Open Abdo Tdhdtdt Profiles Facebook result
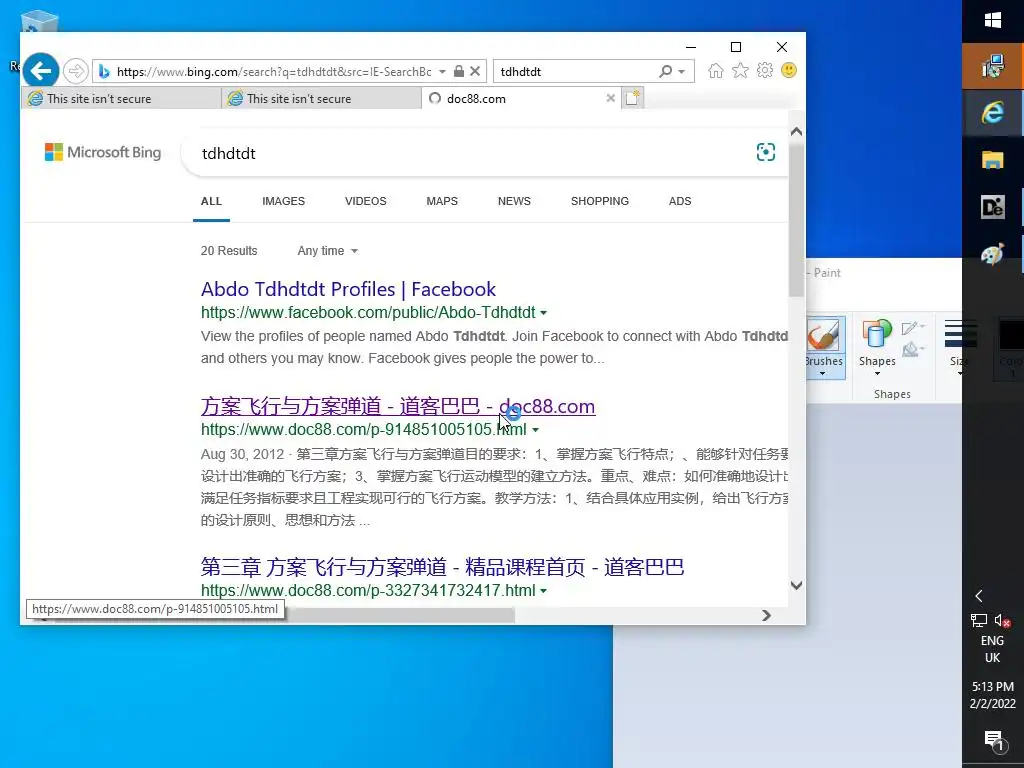Screen dimensions: 1024x768 348,289
